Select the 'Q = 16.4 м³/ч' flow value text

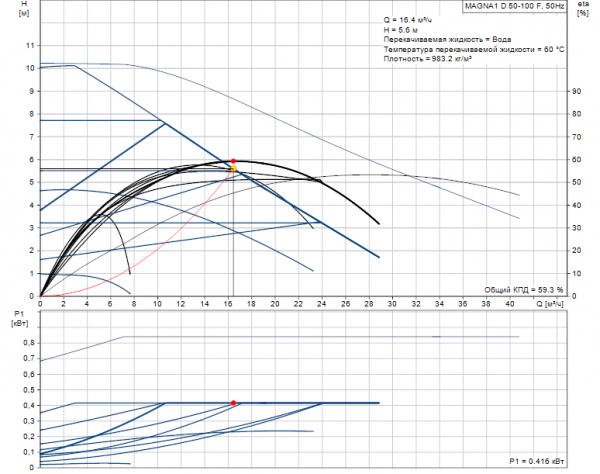[x=408, y=20]
